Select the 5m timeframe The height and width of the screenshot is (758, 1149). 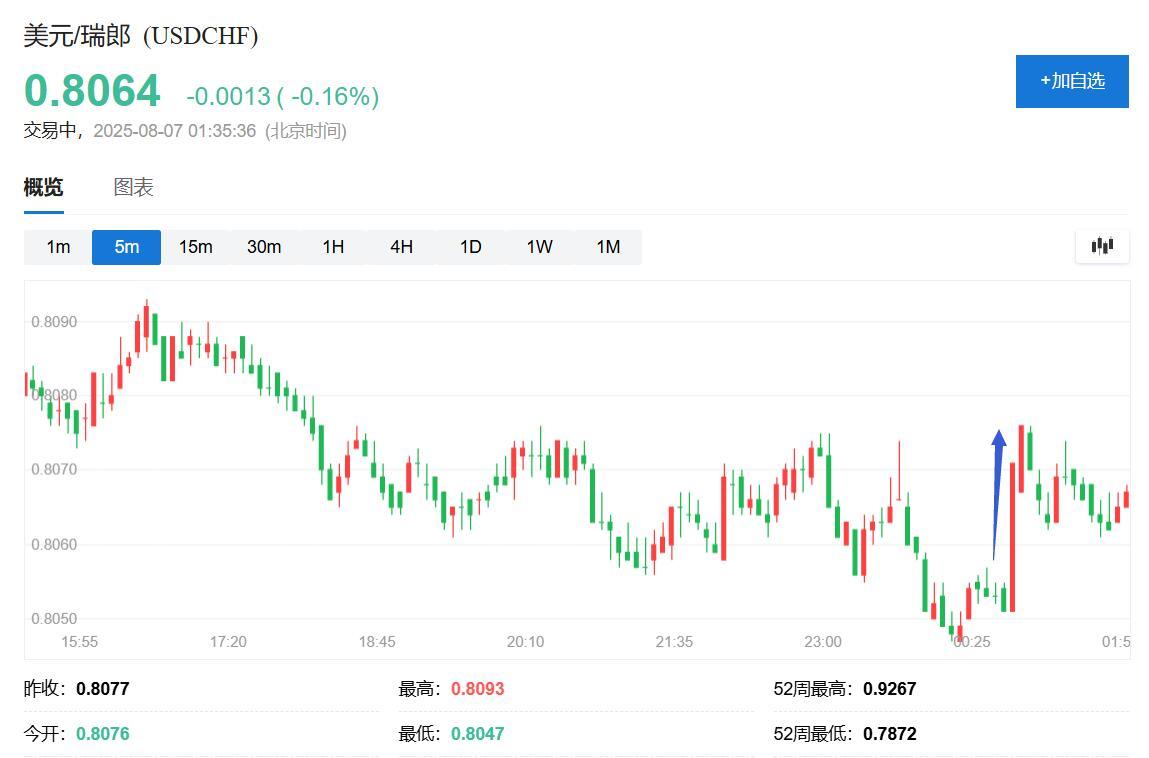tap(126, 247)
